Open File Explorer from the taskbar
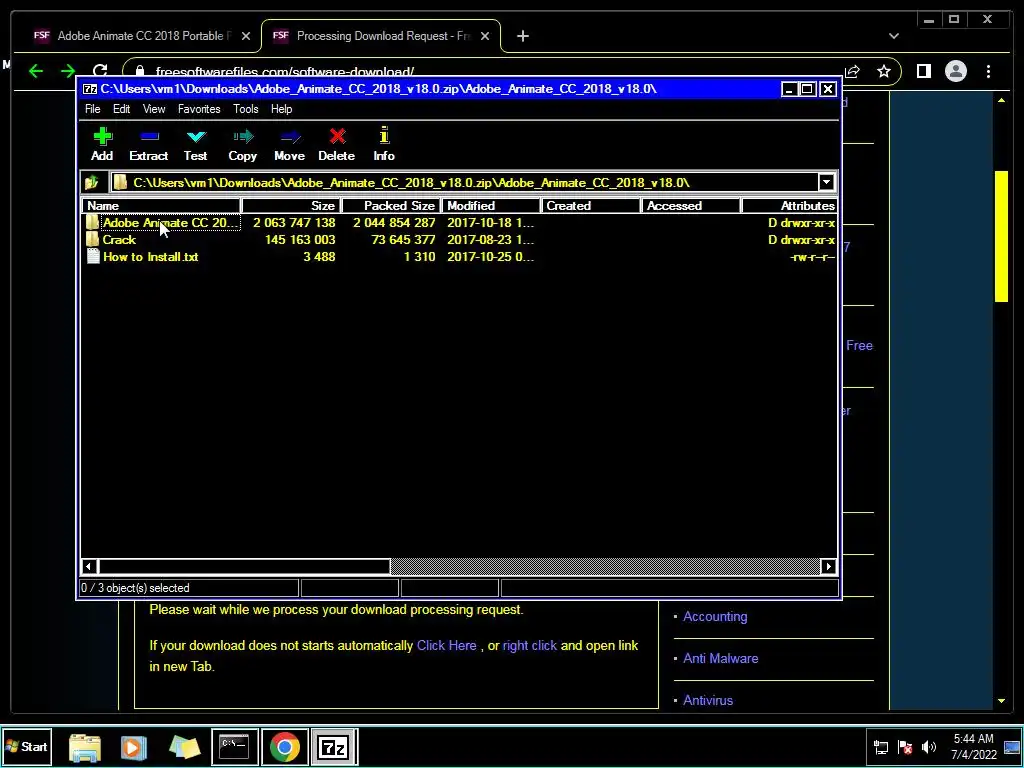1024x768 pixels. (85, 747)
